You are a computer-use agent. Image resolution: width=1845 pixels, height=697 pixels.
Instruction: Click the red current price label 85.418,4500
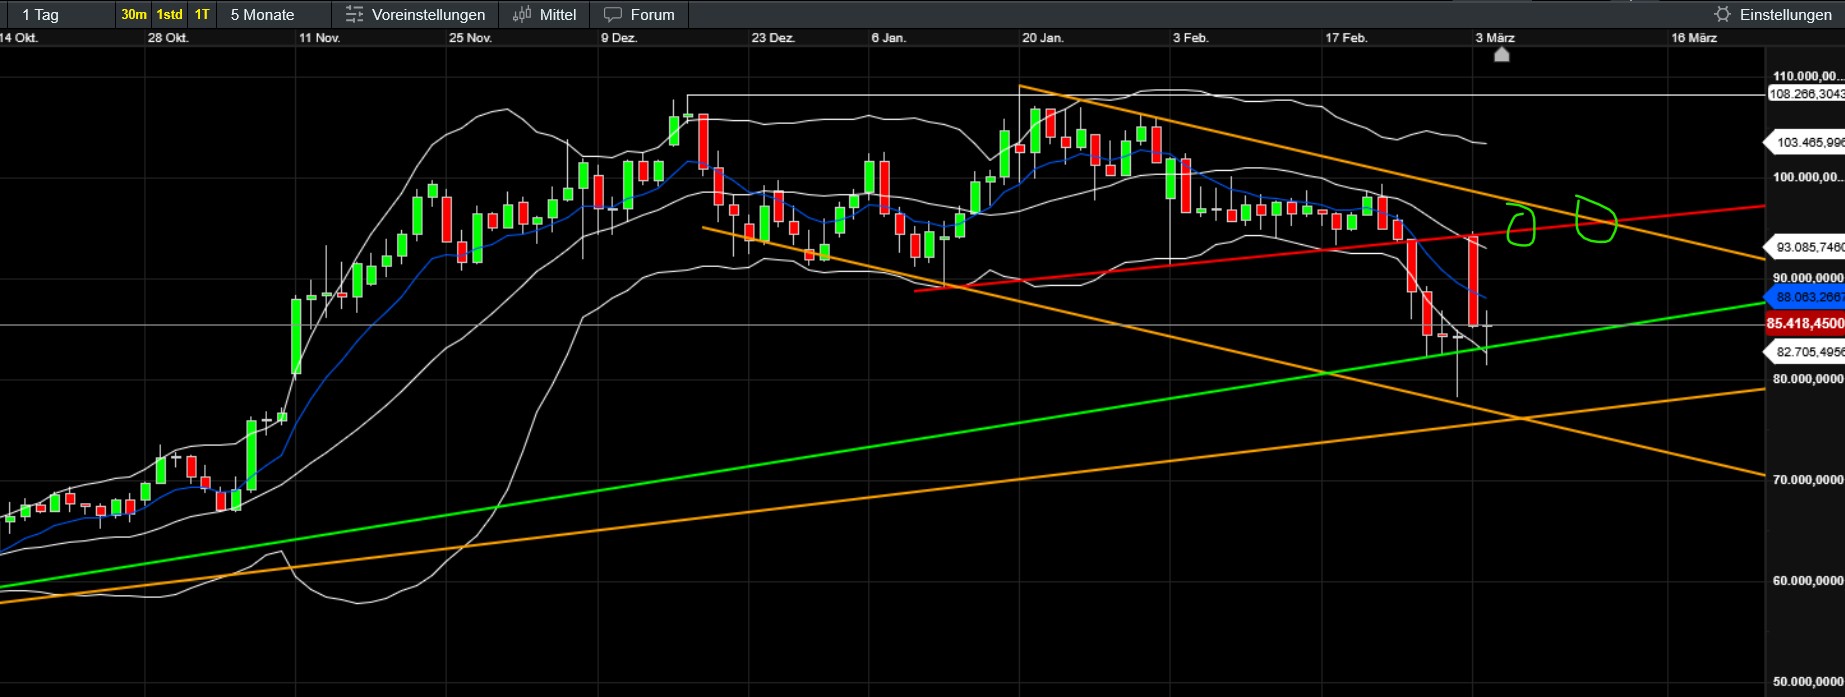point(1805,323)
